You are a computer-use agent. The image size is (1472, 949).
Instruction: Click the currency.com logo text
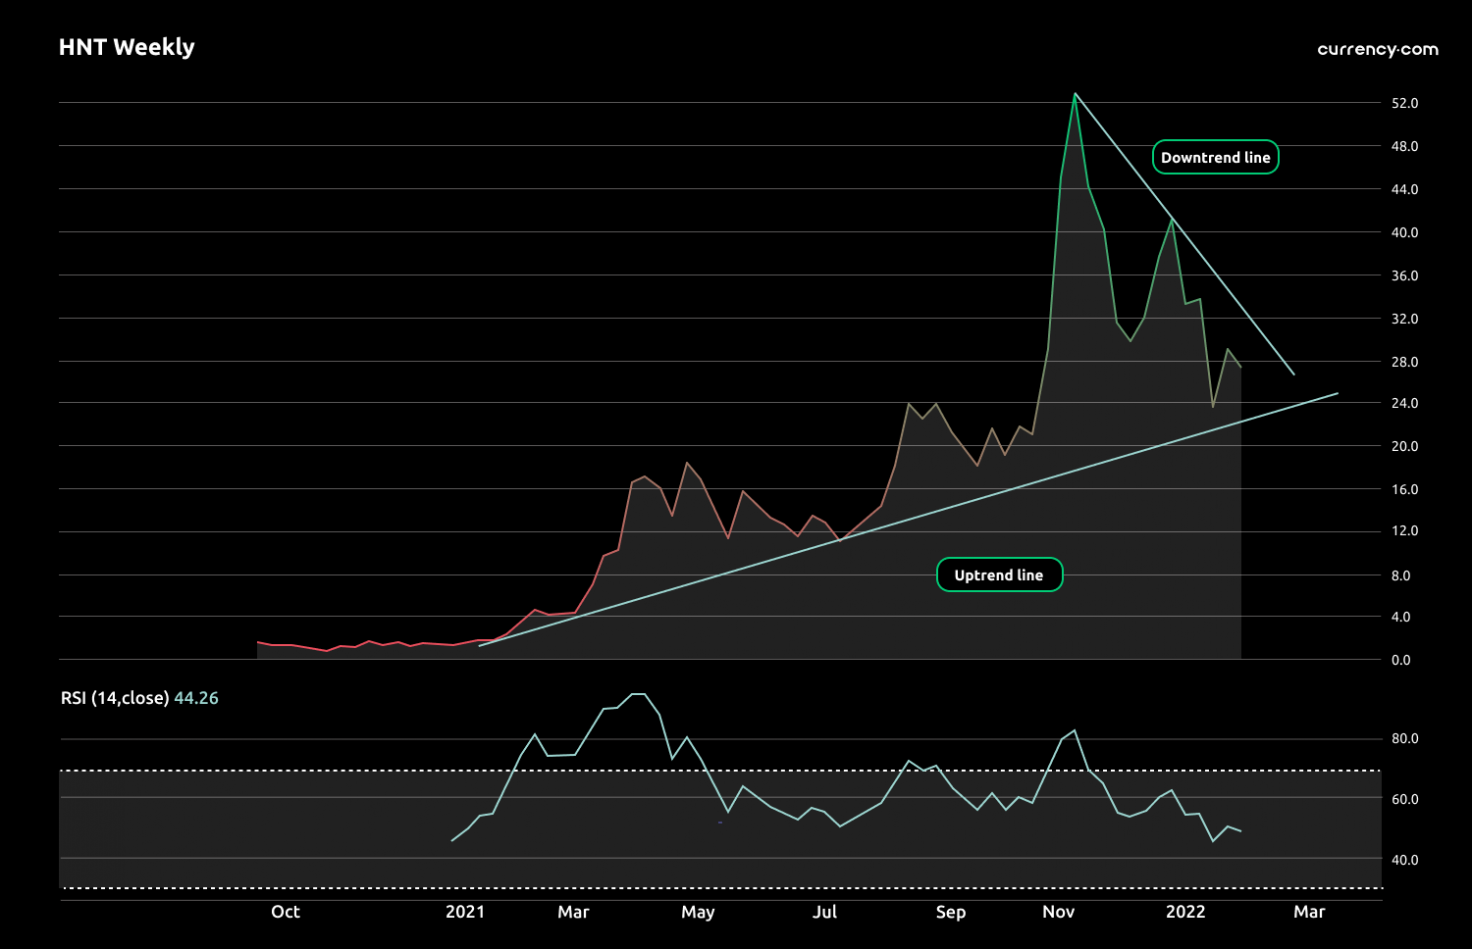pyautogui.click(x=1377, y=49)
